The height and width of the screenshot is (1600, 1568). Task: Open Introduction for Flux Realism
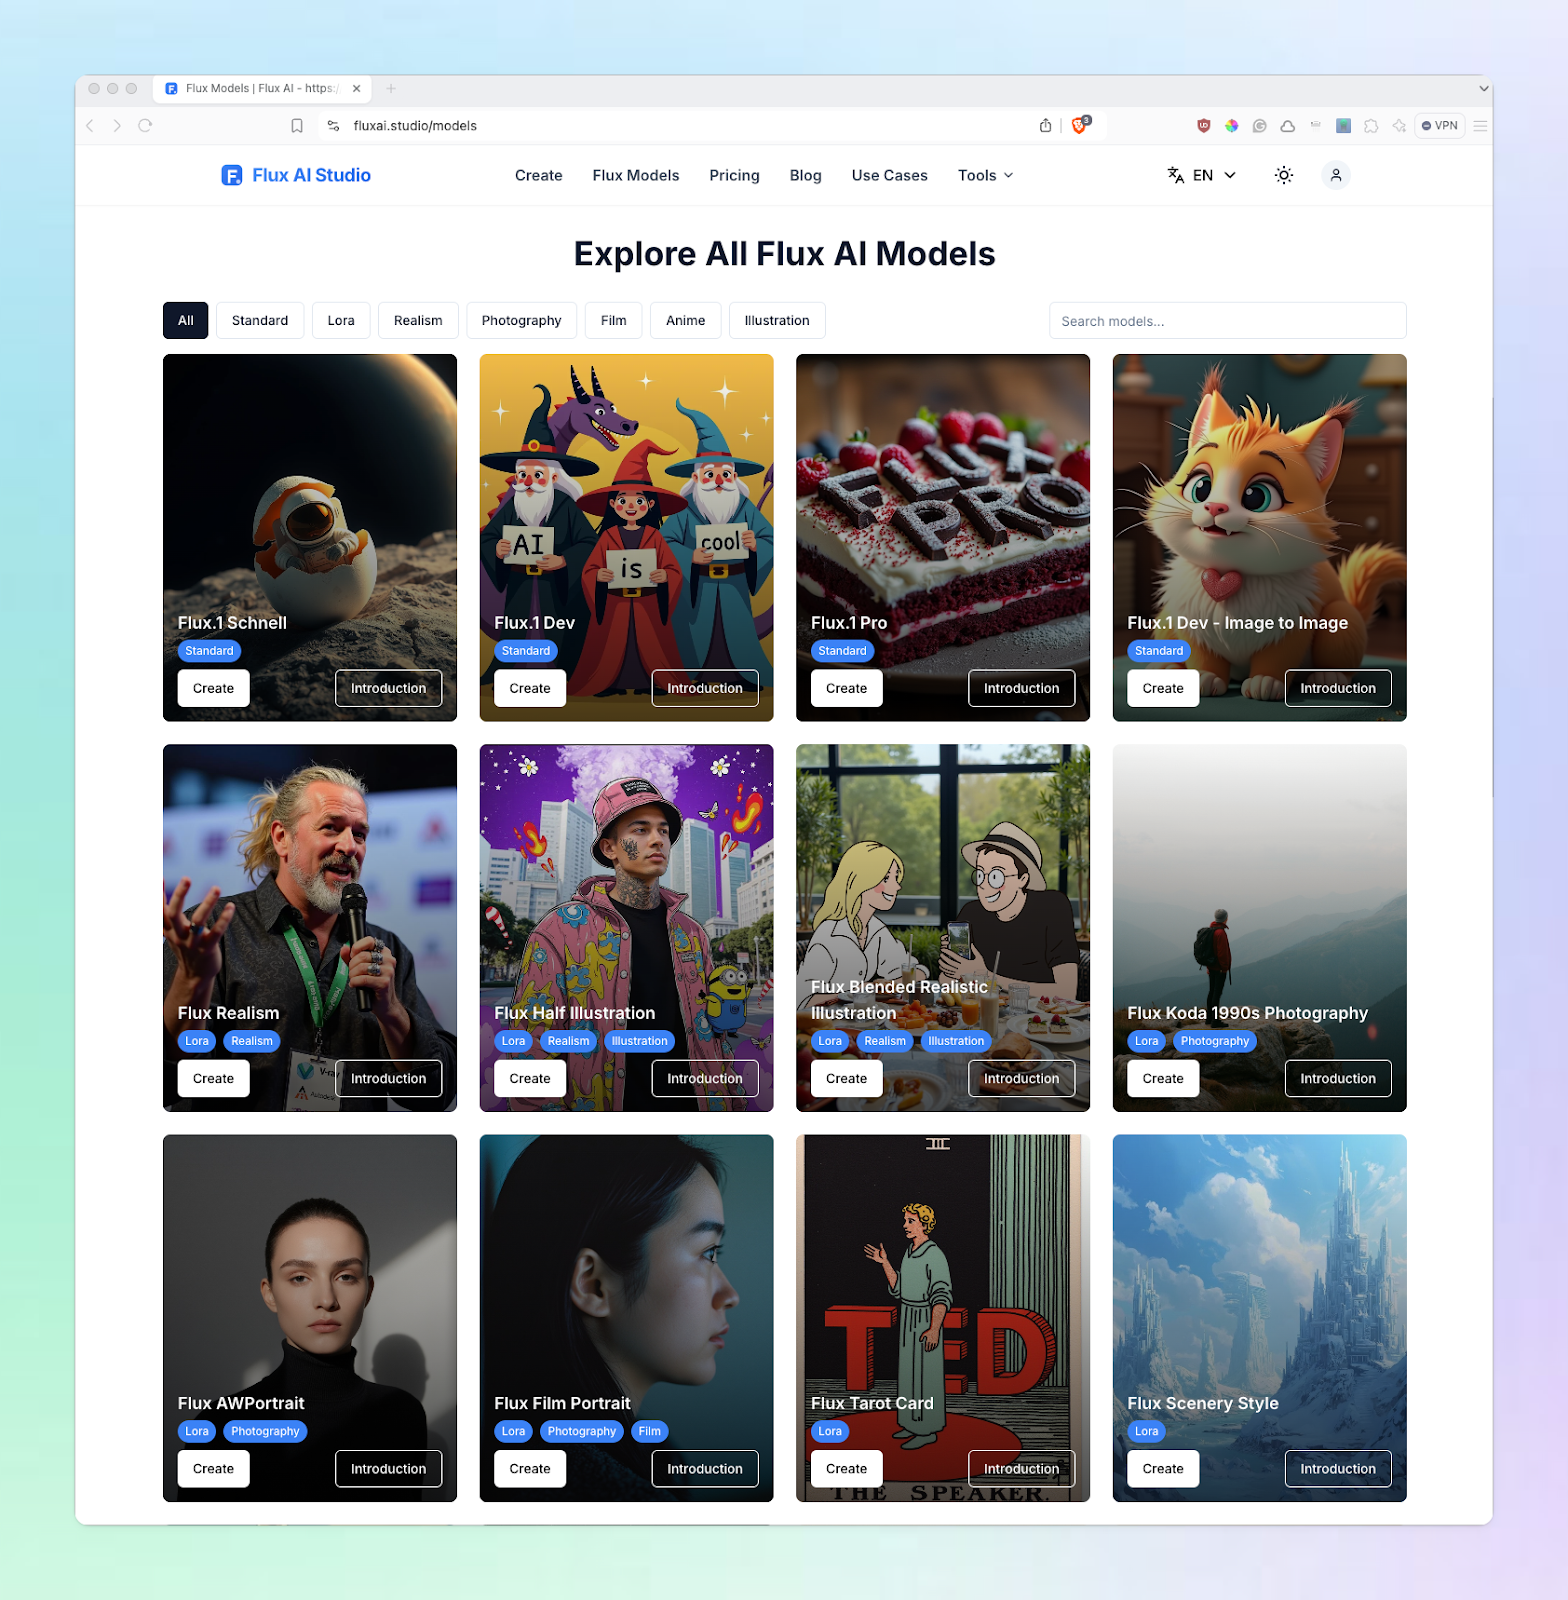pyautogui.click(x=389, y=1078)
